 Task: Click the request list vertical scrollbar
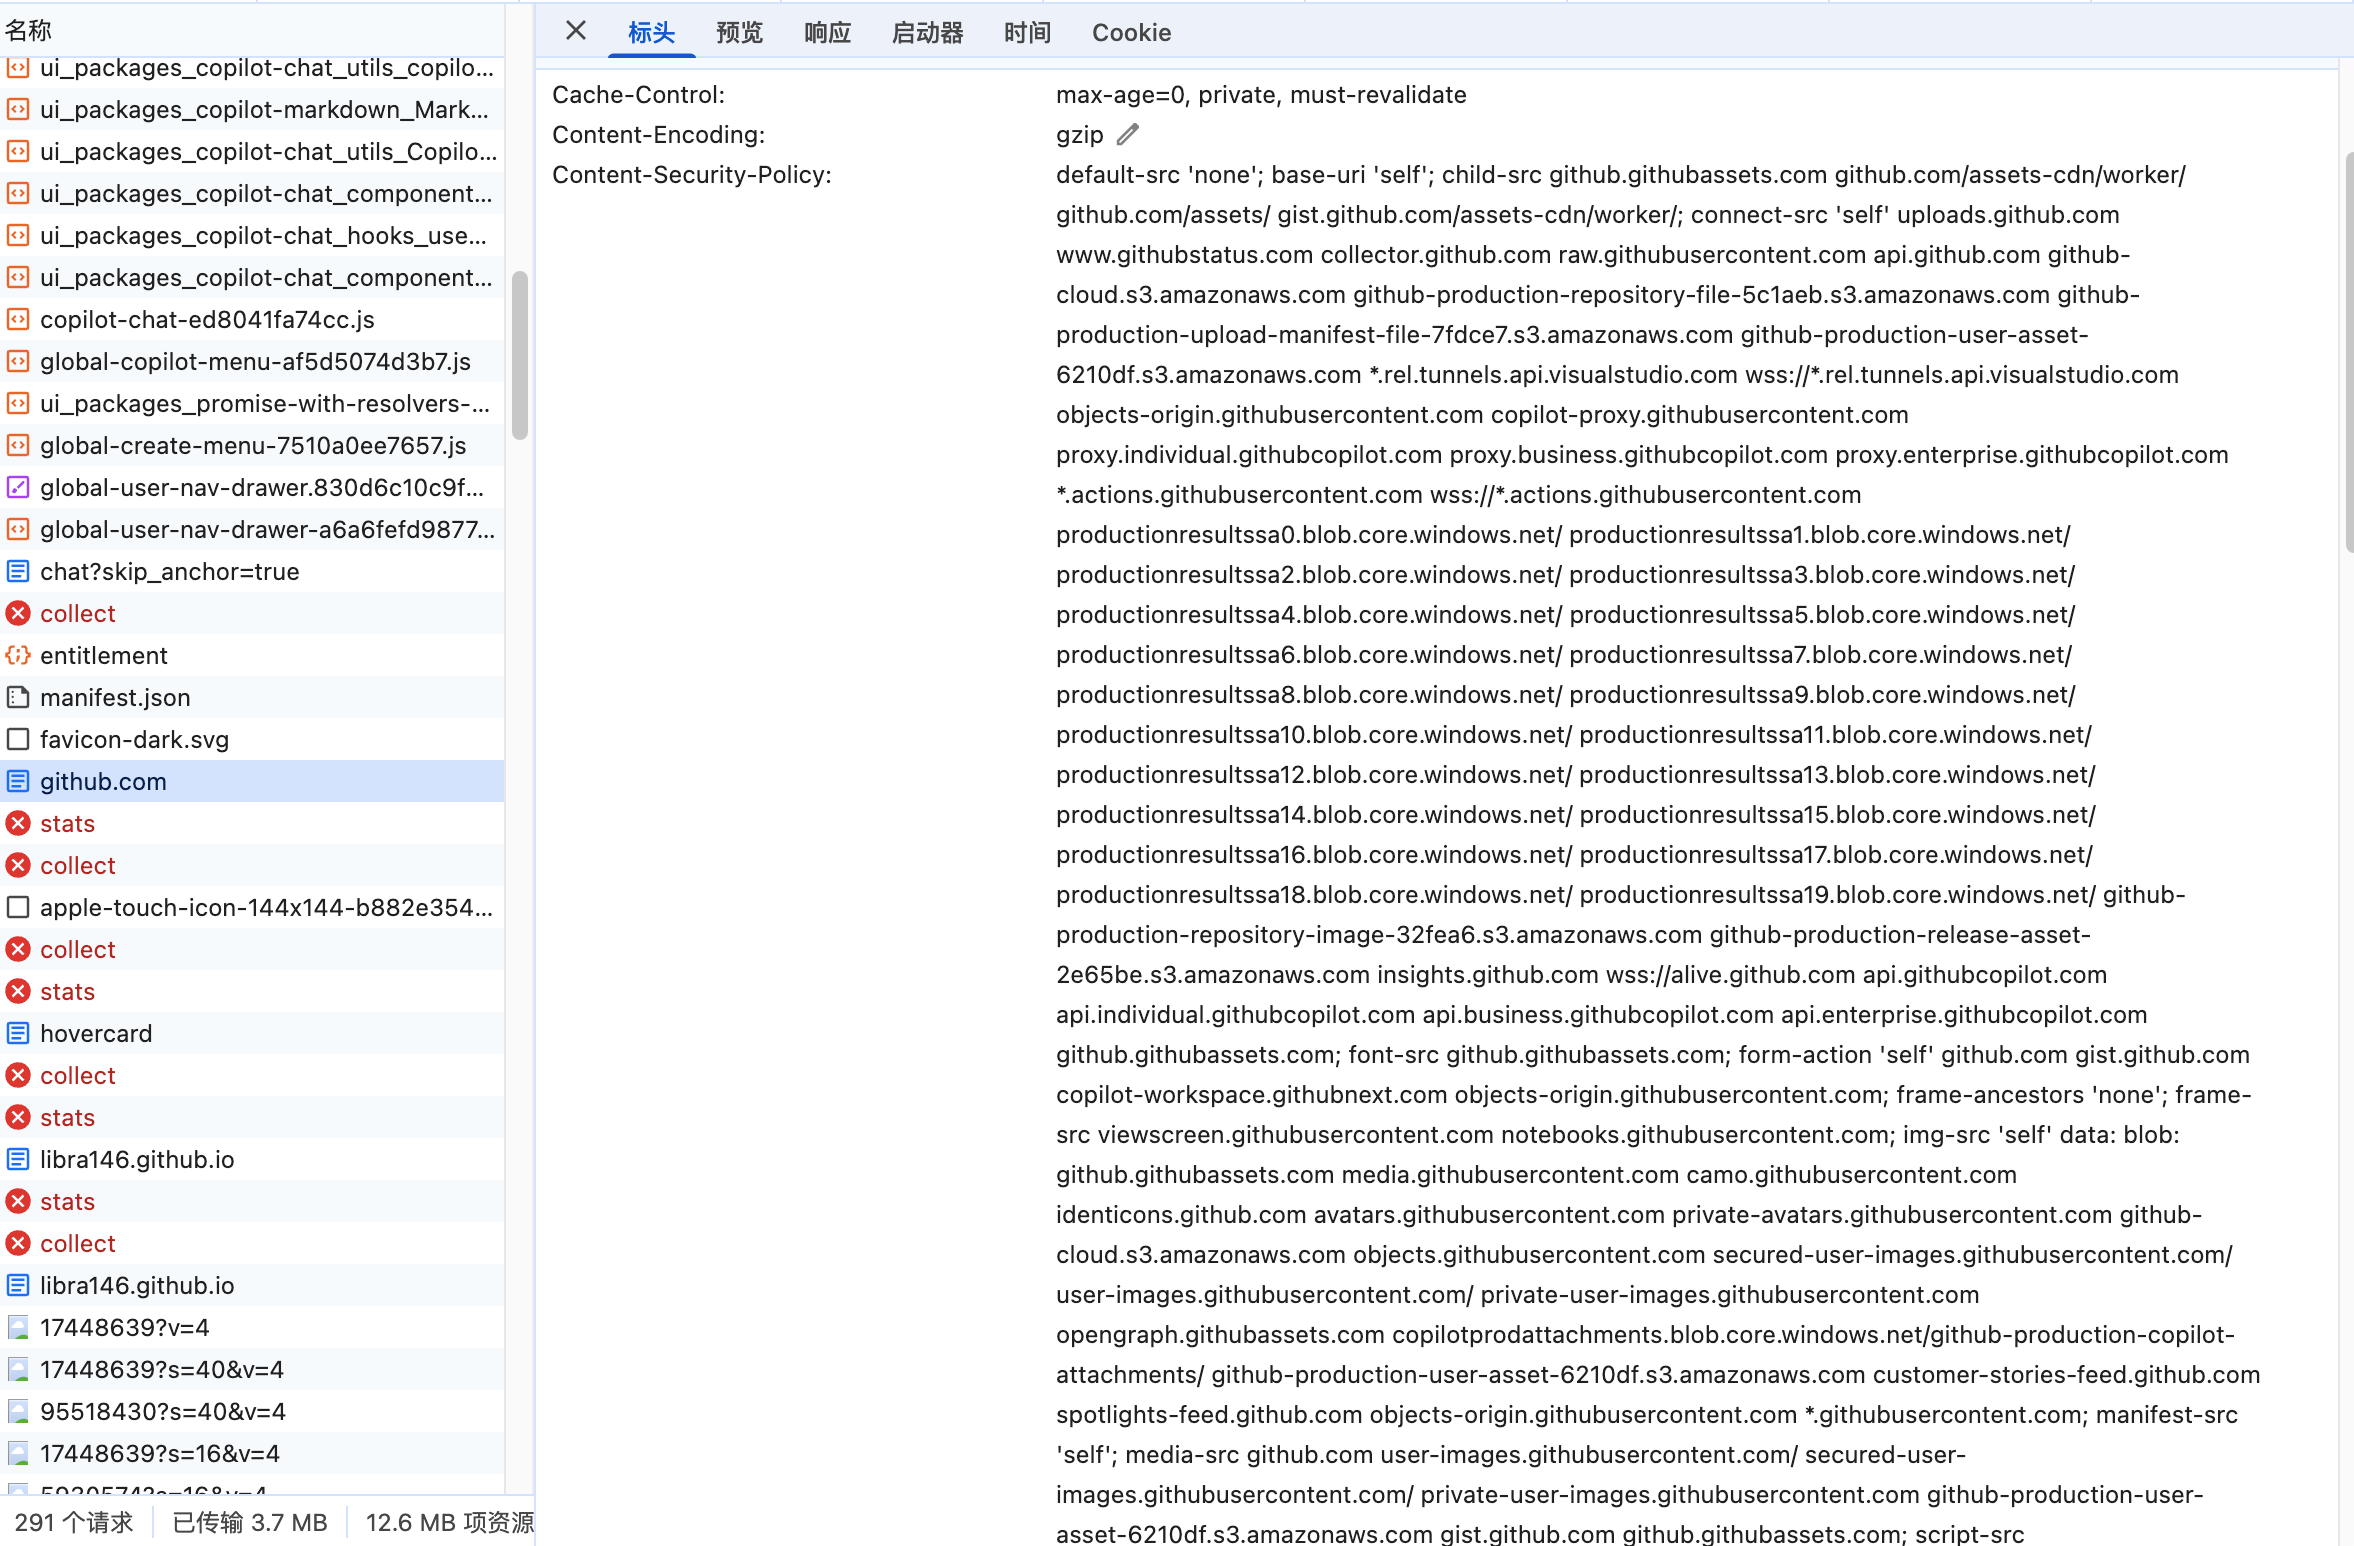tap(519, 355)
